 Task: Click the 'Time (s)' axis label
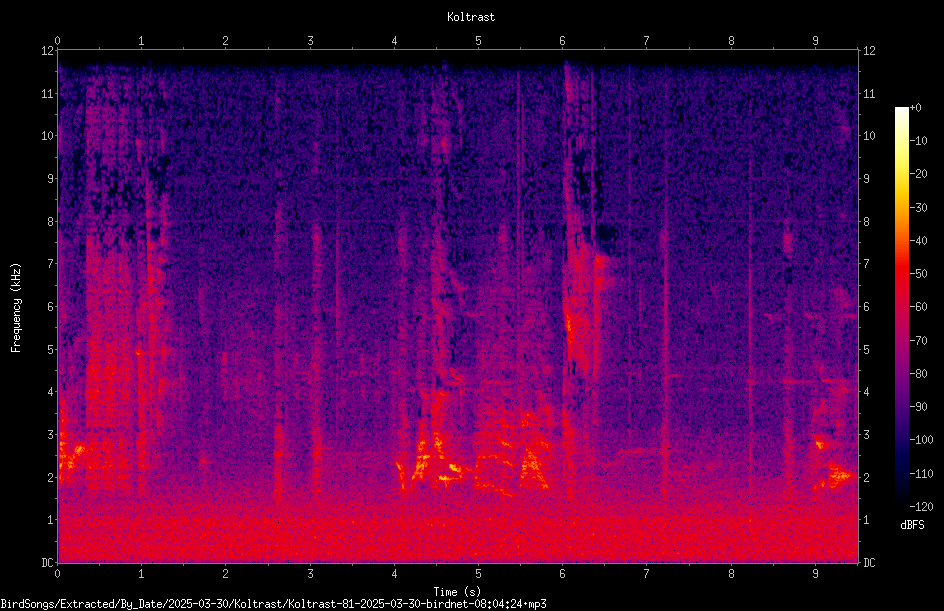pos(457,592)
